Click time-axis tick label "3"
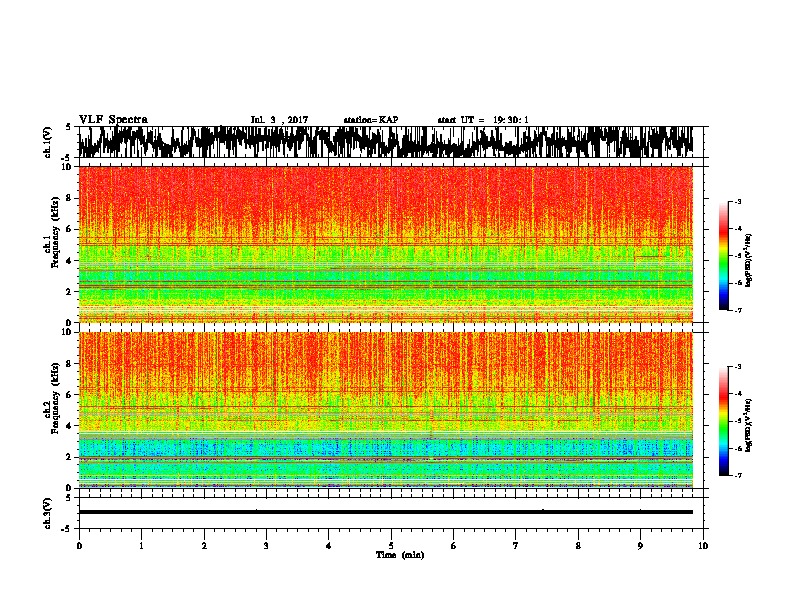This screenshot has width=792, height=612. [x=266, y=546]
